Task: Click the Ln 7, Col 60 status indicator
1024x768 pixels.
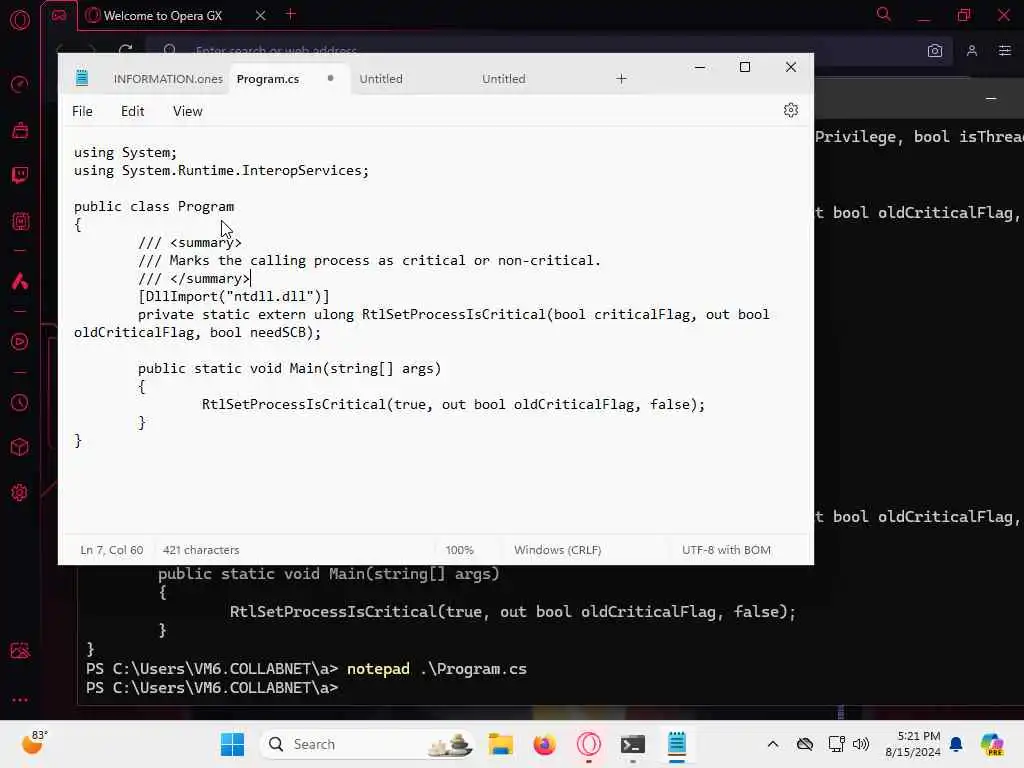Action: [x=112, y=550]
